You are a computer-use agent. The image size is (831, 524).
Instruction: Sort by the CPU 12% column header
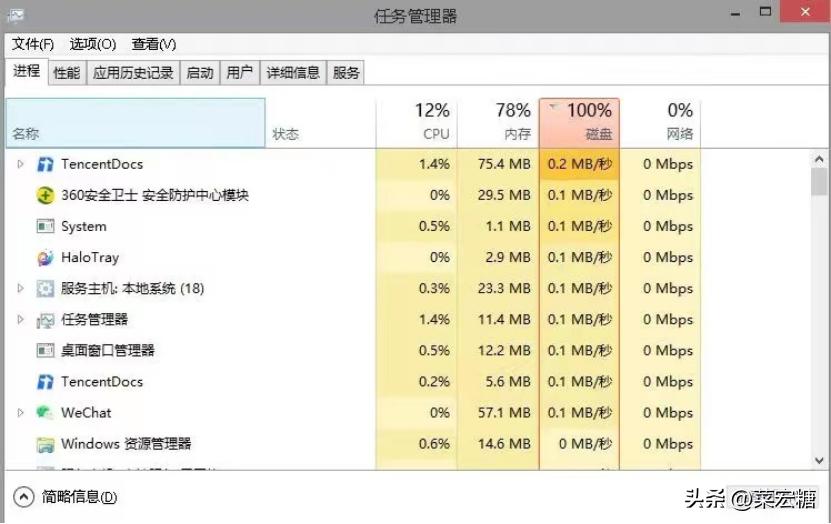point(416,122)
